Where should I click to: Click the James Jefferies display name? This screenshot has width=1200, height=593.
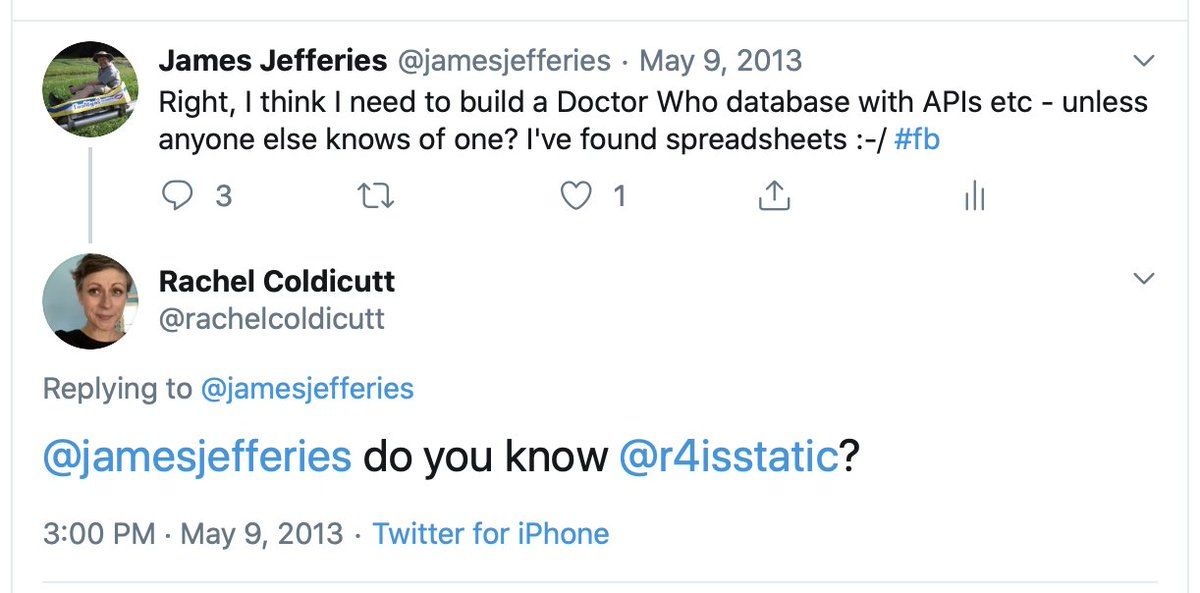tap(272, 61)
